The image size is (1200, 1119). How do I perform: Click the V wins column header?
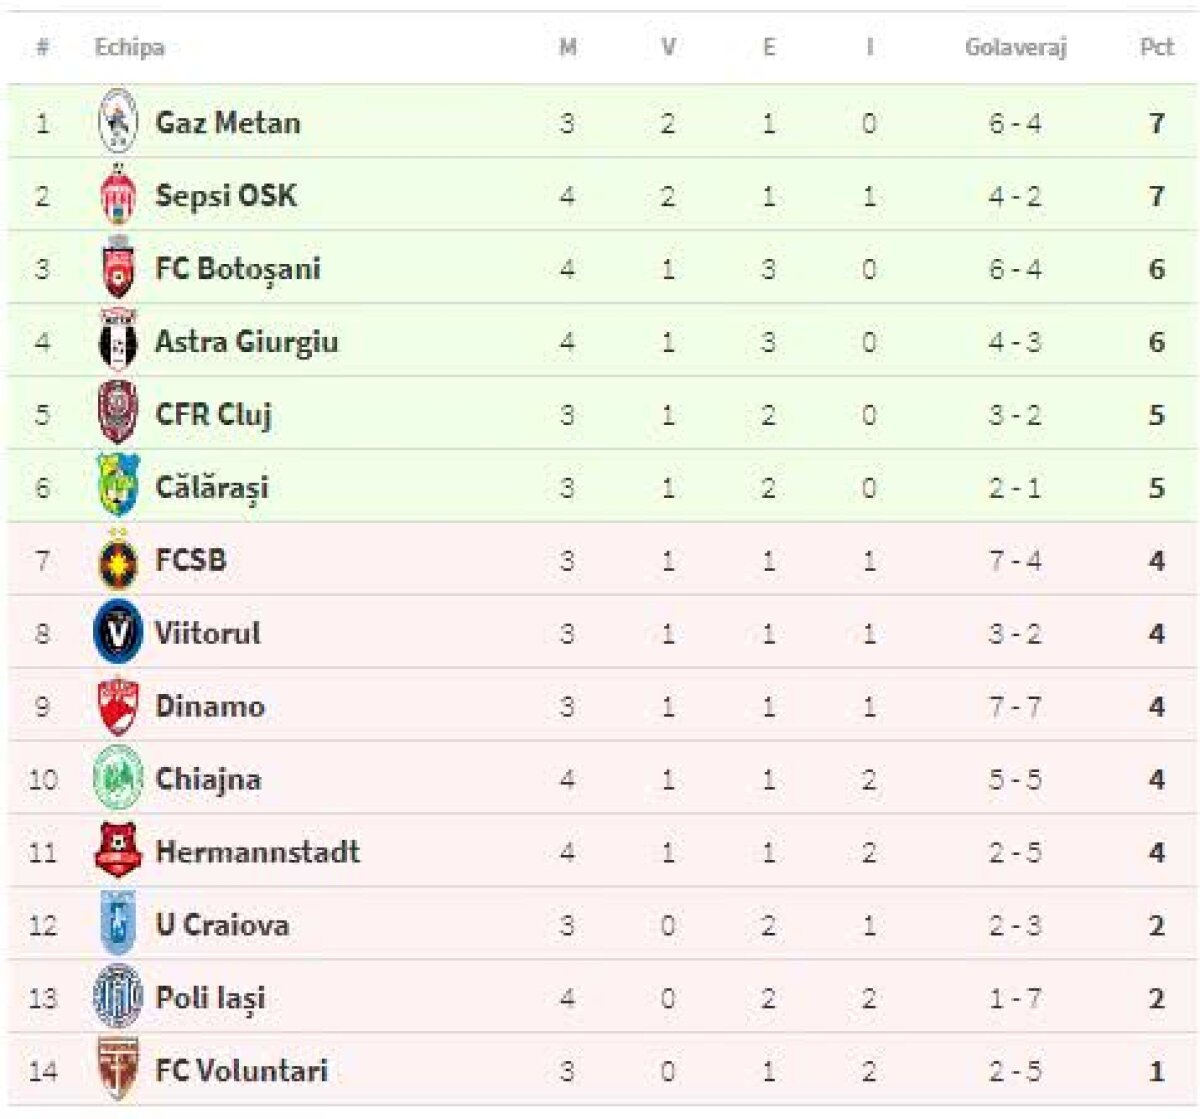point(668,47)
